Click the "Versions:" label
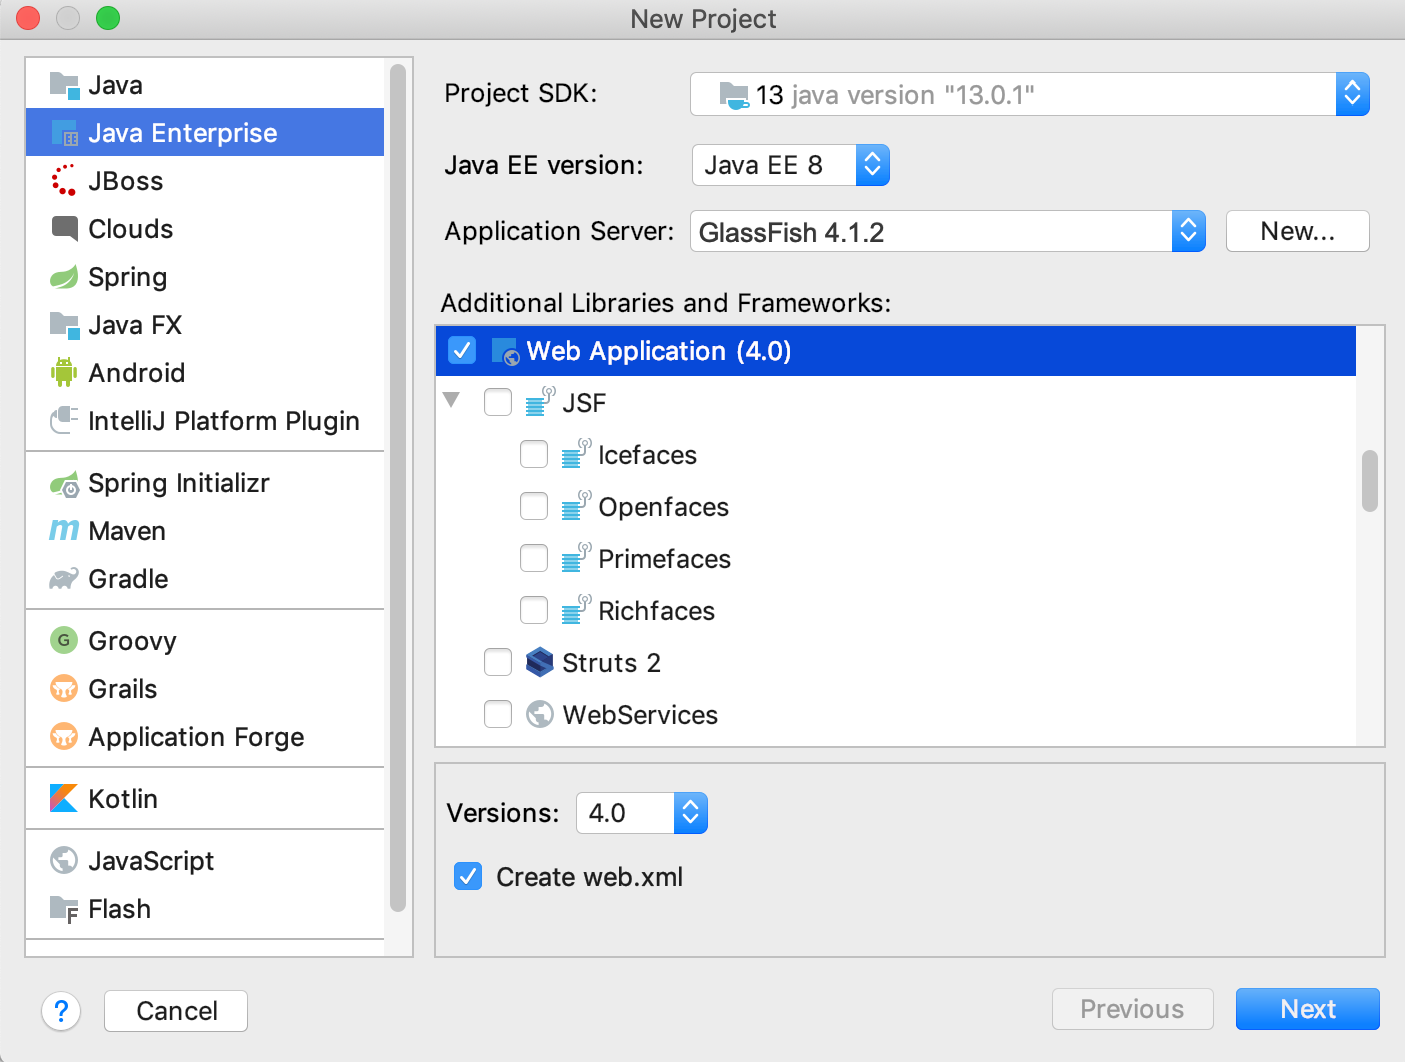Image resolution: width=1405 pixels, height=1062 pixels. (x=503, y=813)
